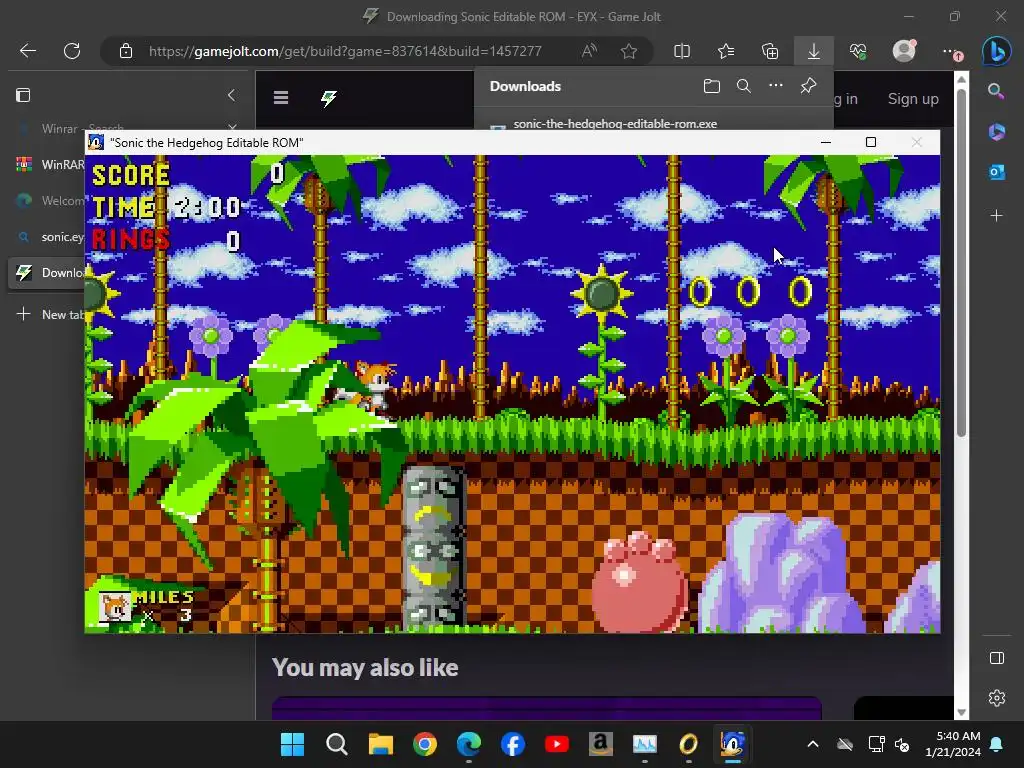Click the MILES lives counter portrait
Screen dimensions: 1024x768
[114, 607]
